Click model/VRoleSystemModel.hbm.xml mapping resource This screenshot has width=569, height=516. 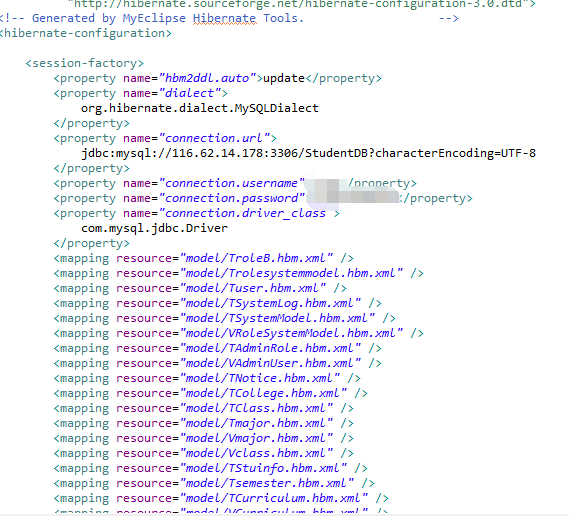[x=291, y=333]
